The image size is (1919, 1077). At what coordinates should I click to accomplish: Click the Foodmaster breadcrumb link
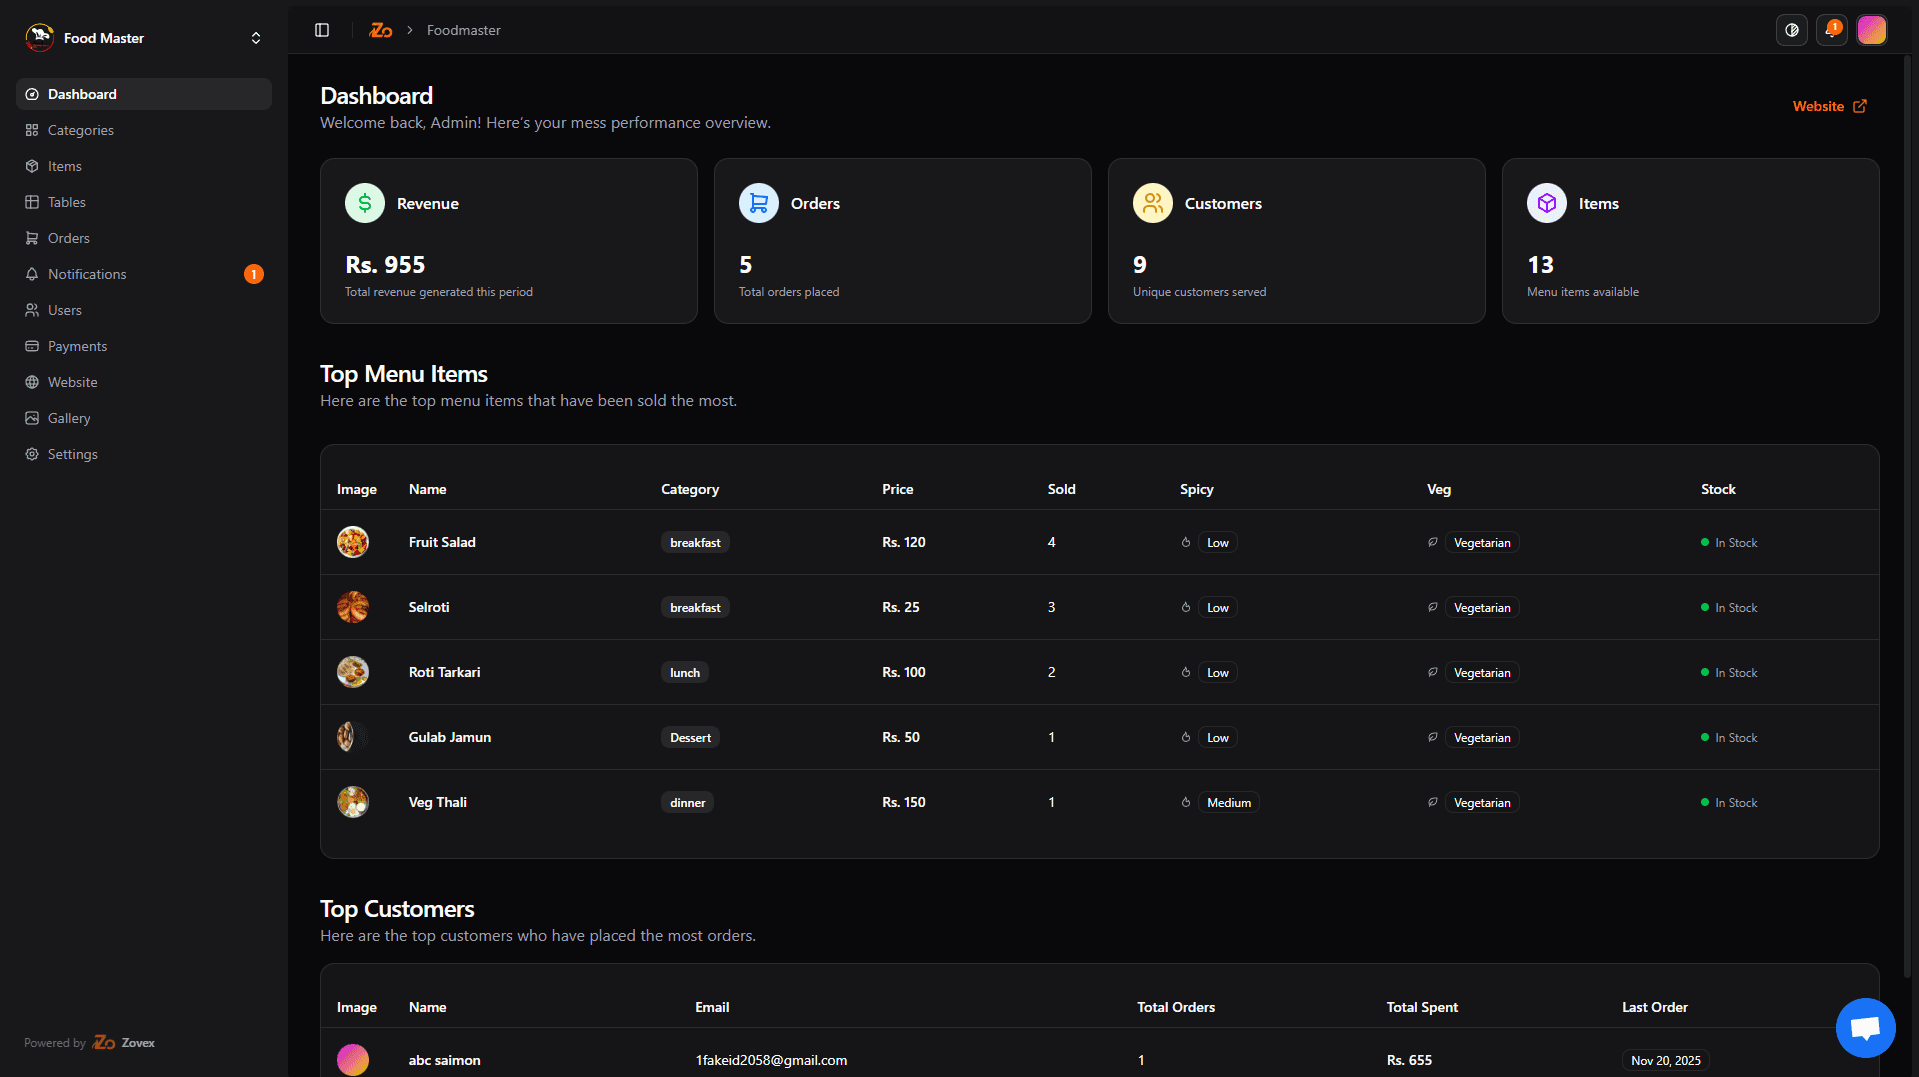click(464, 30)
